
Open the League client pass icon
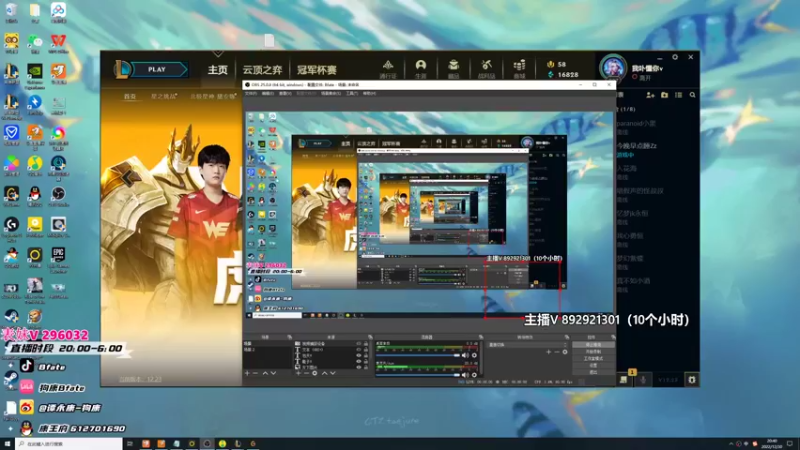[x=388, y=65]
